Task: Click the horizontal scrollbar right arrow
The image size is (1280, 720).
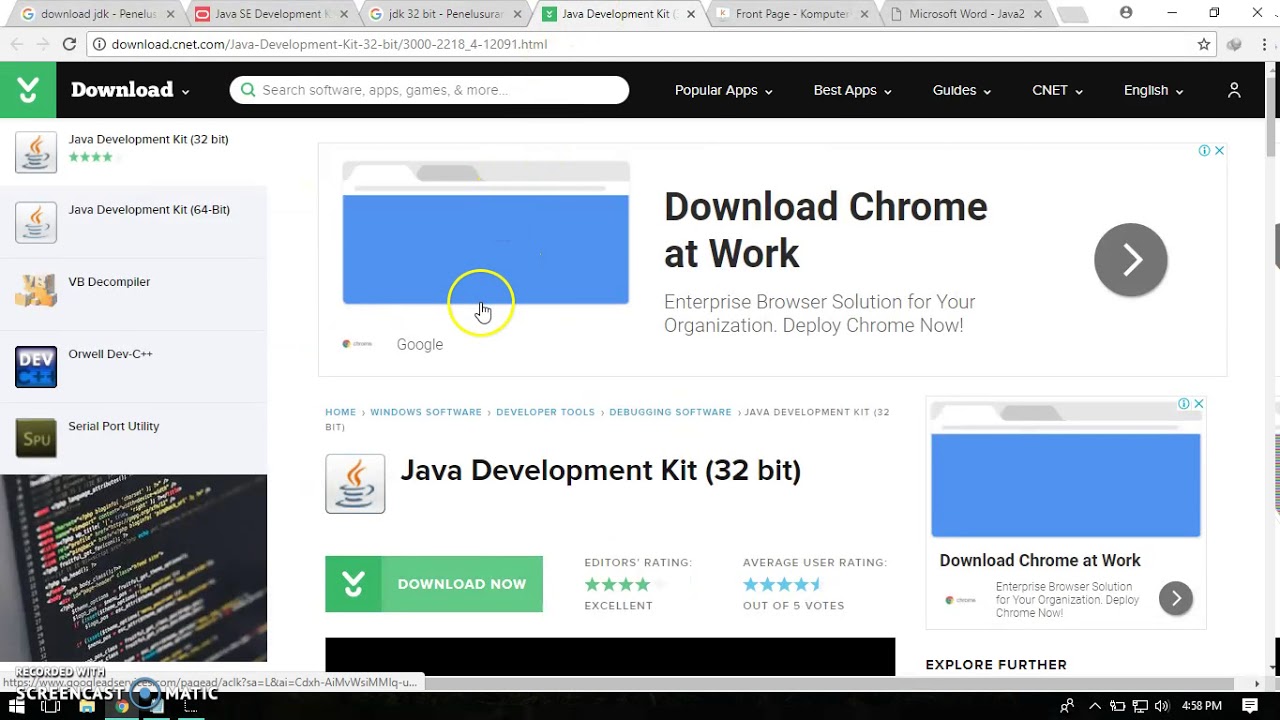Action: pos(1257,684)
